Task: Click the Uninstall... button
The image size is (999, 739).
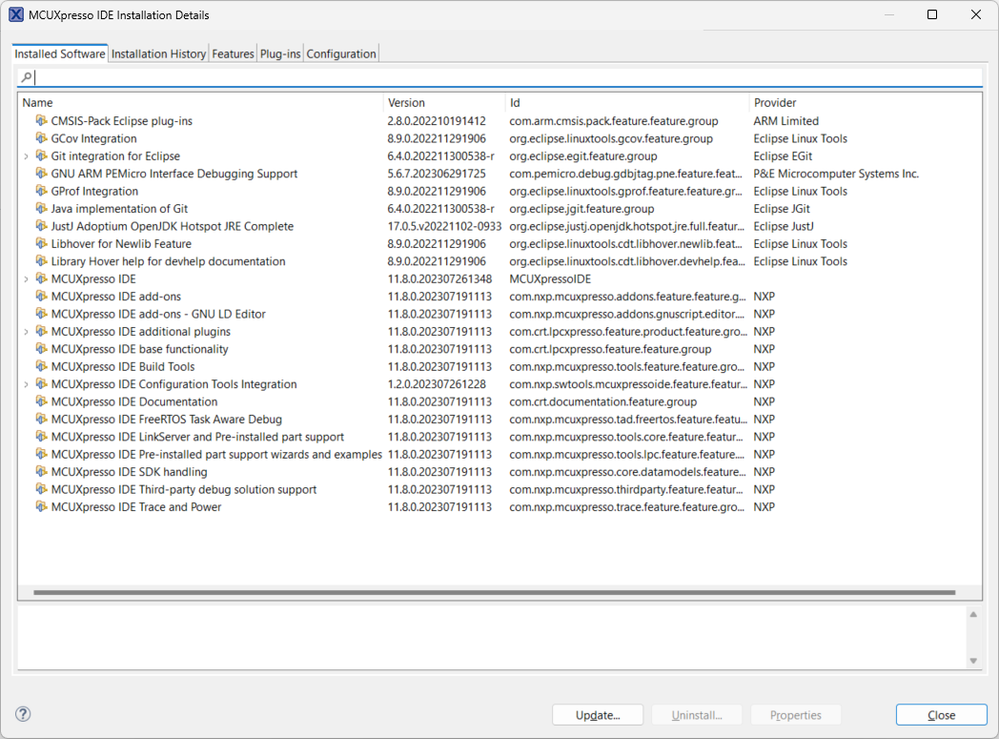Action: click(696, 715)
